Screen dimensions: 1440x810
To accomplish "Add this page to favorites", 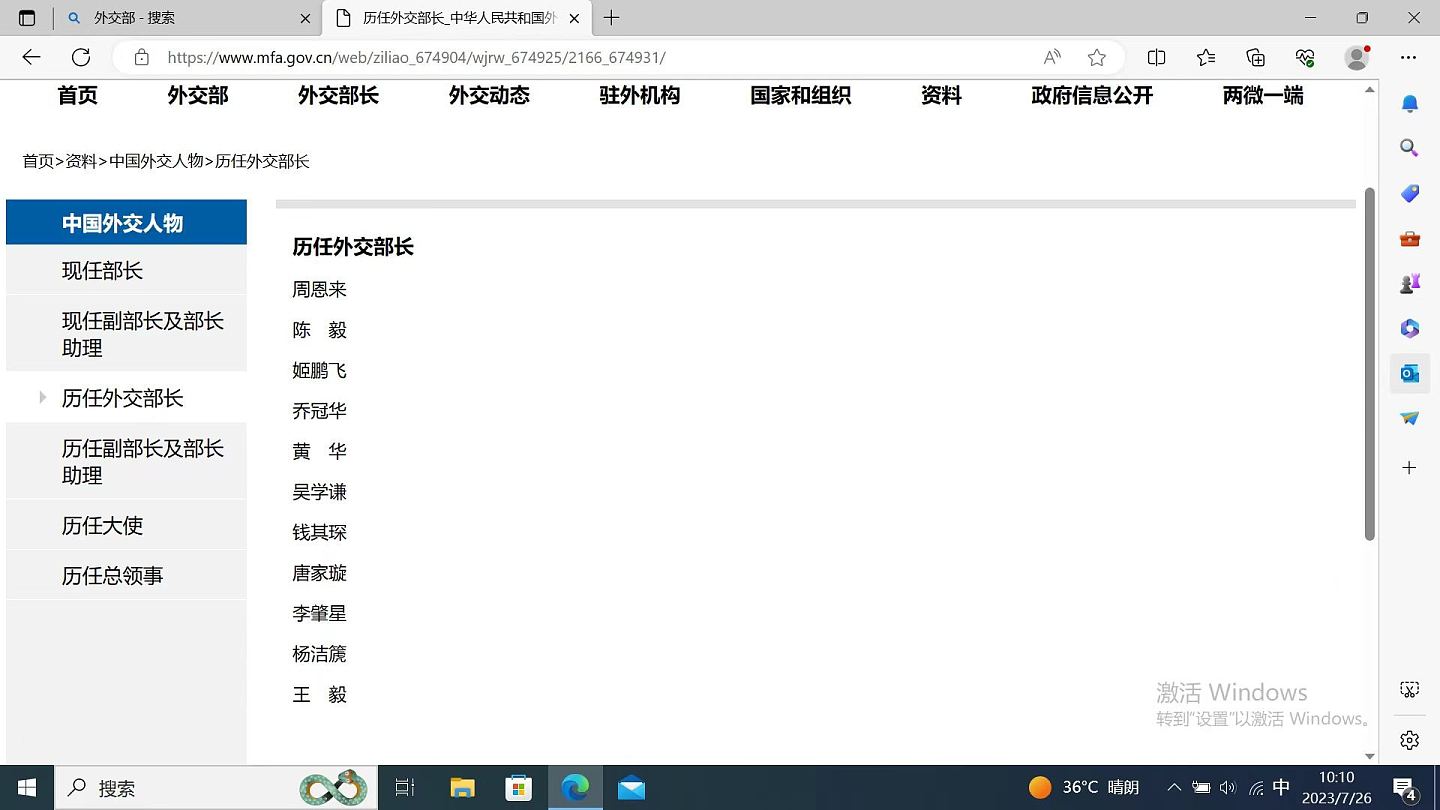I will 1097,57.
